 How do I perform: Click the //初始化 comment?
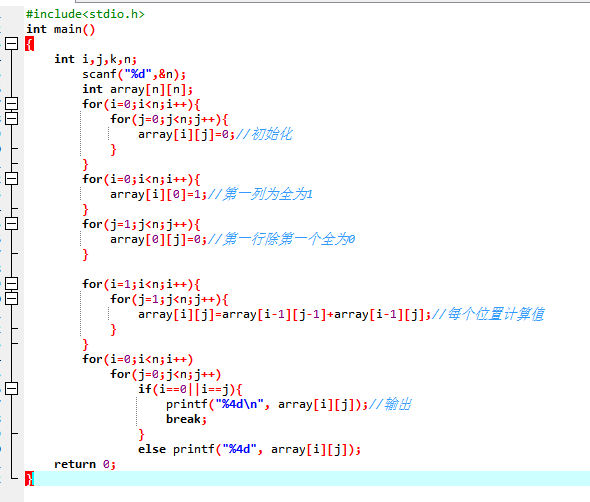click(x=264, y=134)
